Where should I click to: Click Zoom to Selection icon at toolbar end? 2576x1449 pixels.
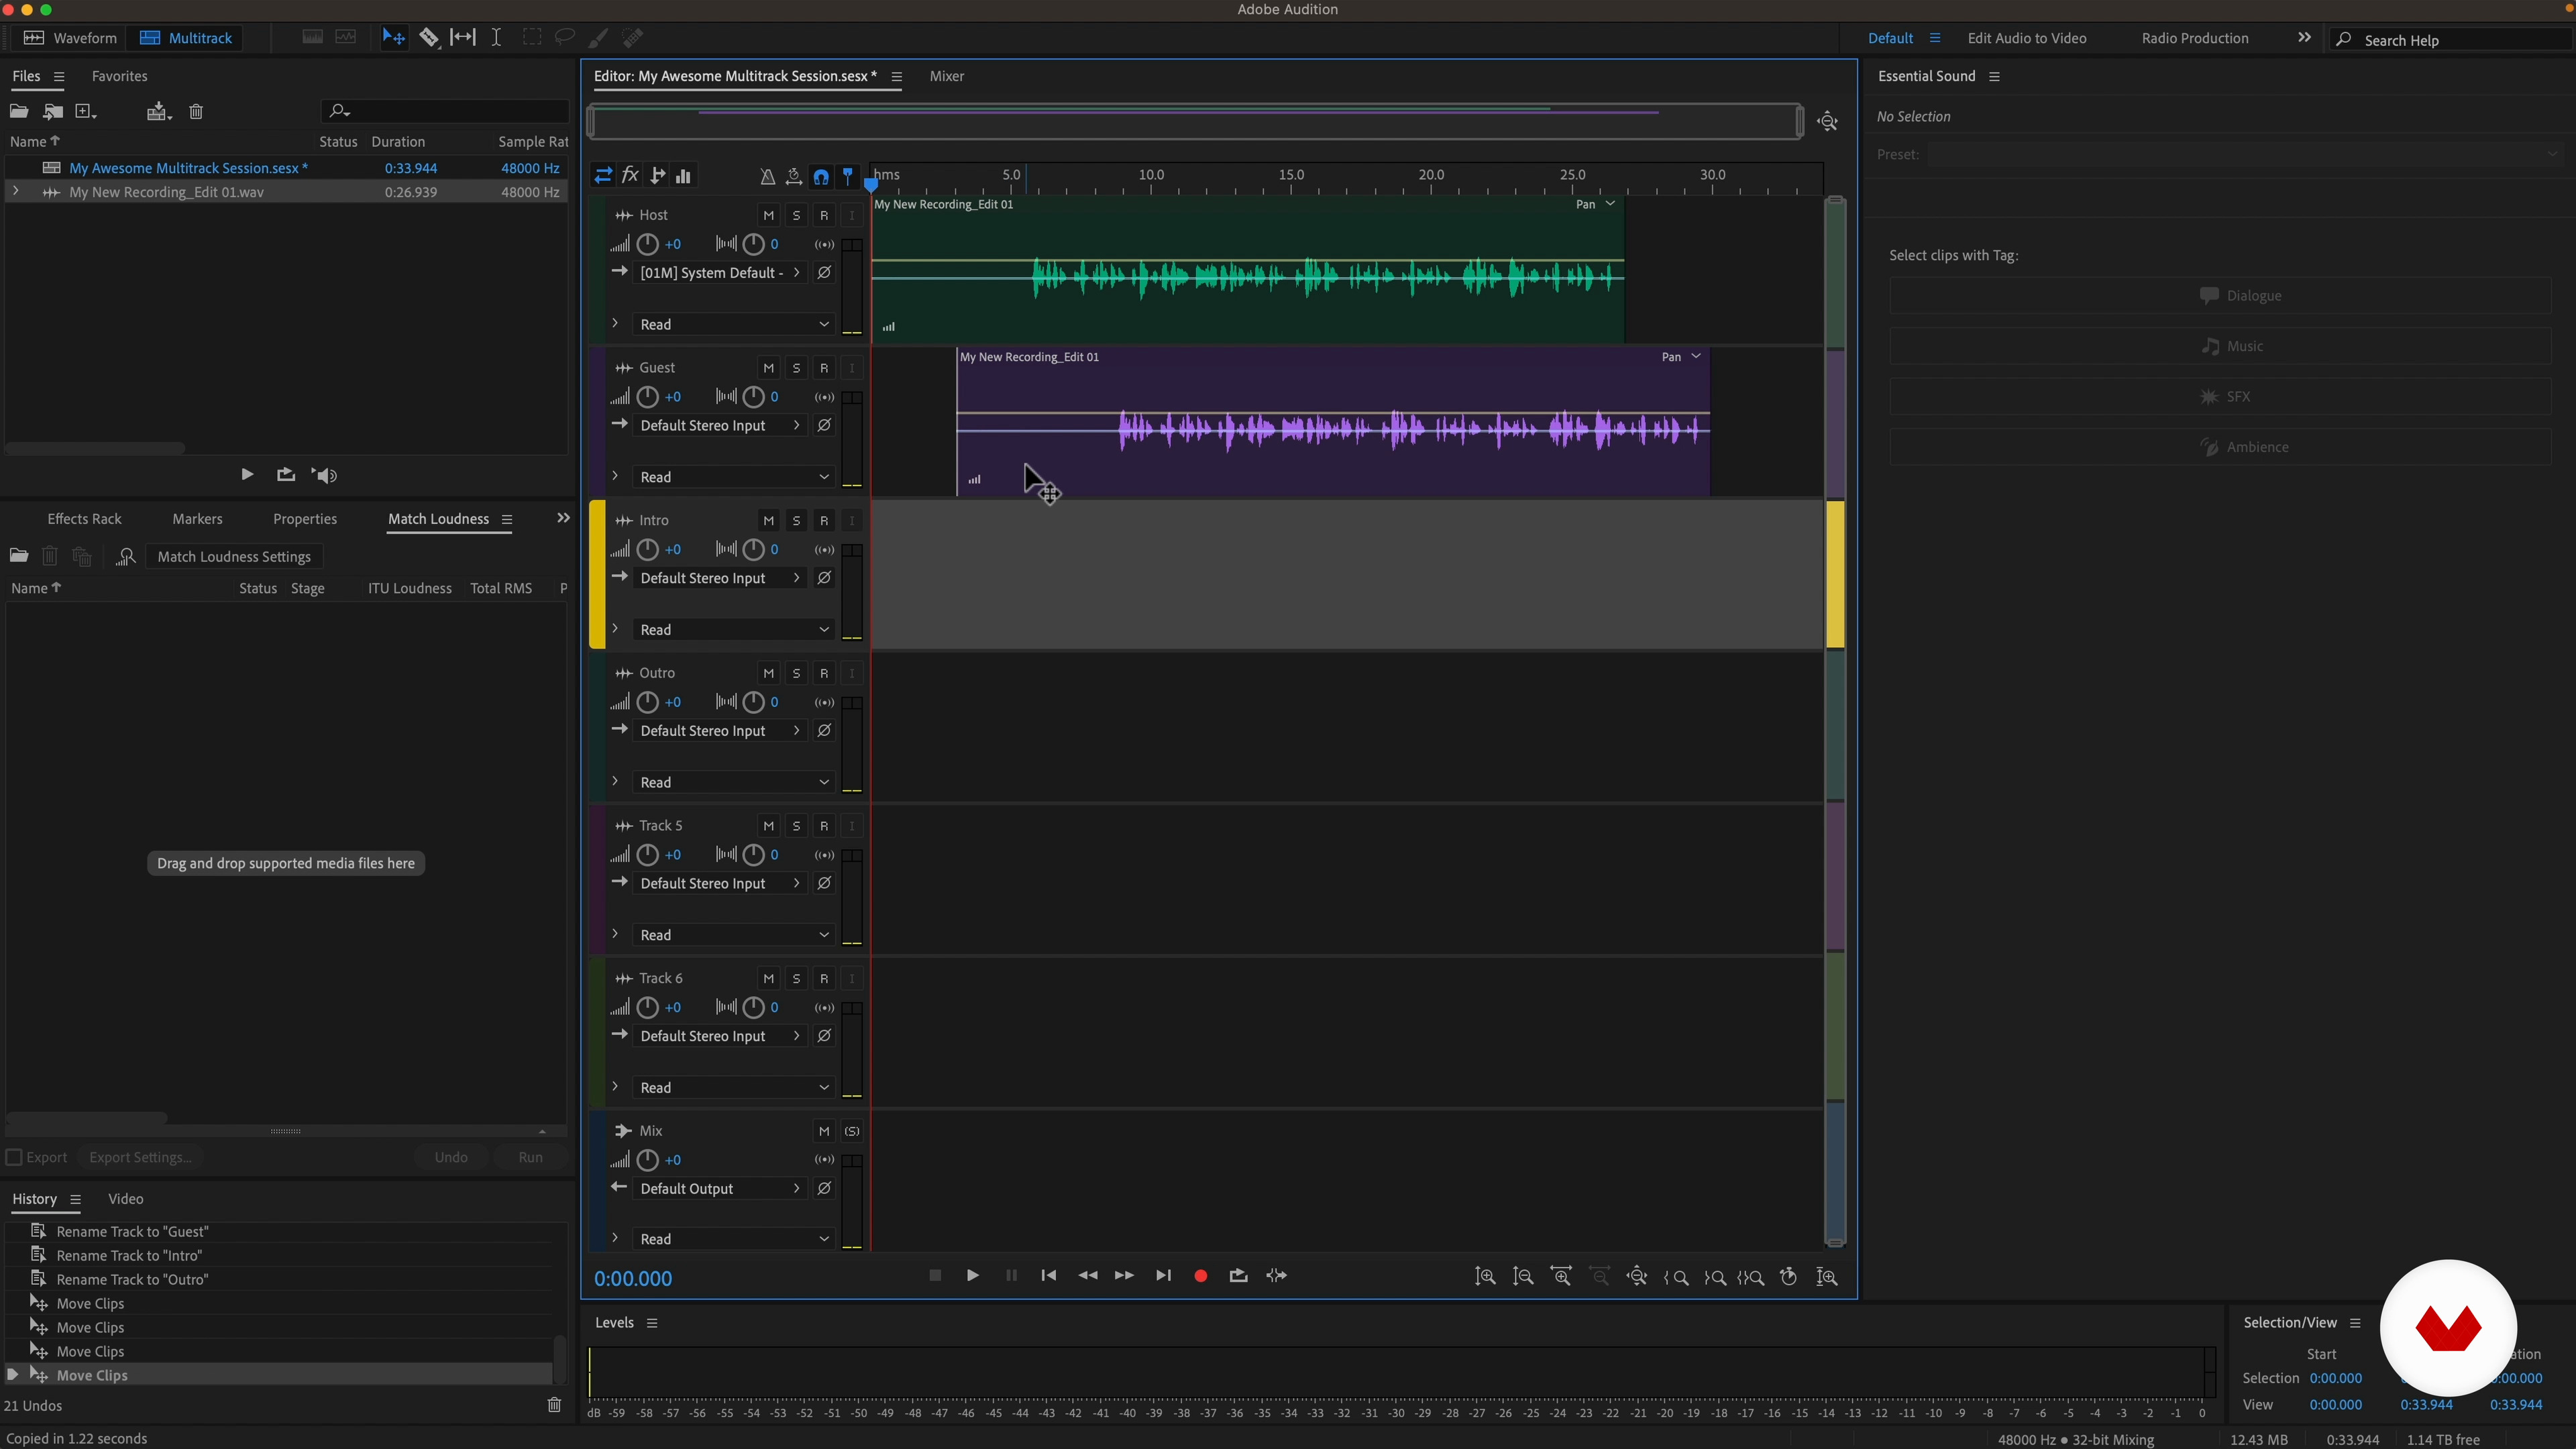tap(1827, 1277)
